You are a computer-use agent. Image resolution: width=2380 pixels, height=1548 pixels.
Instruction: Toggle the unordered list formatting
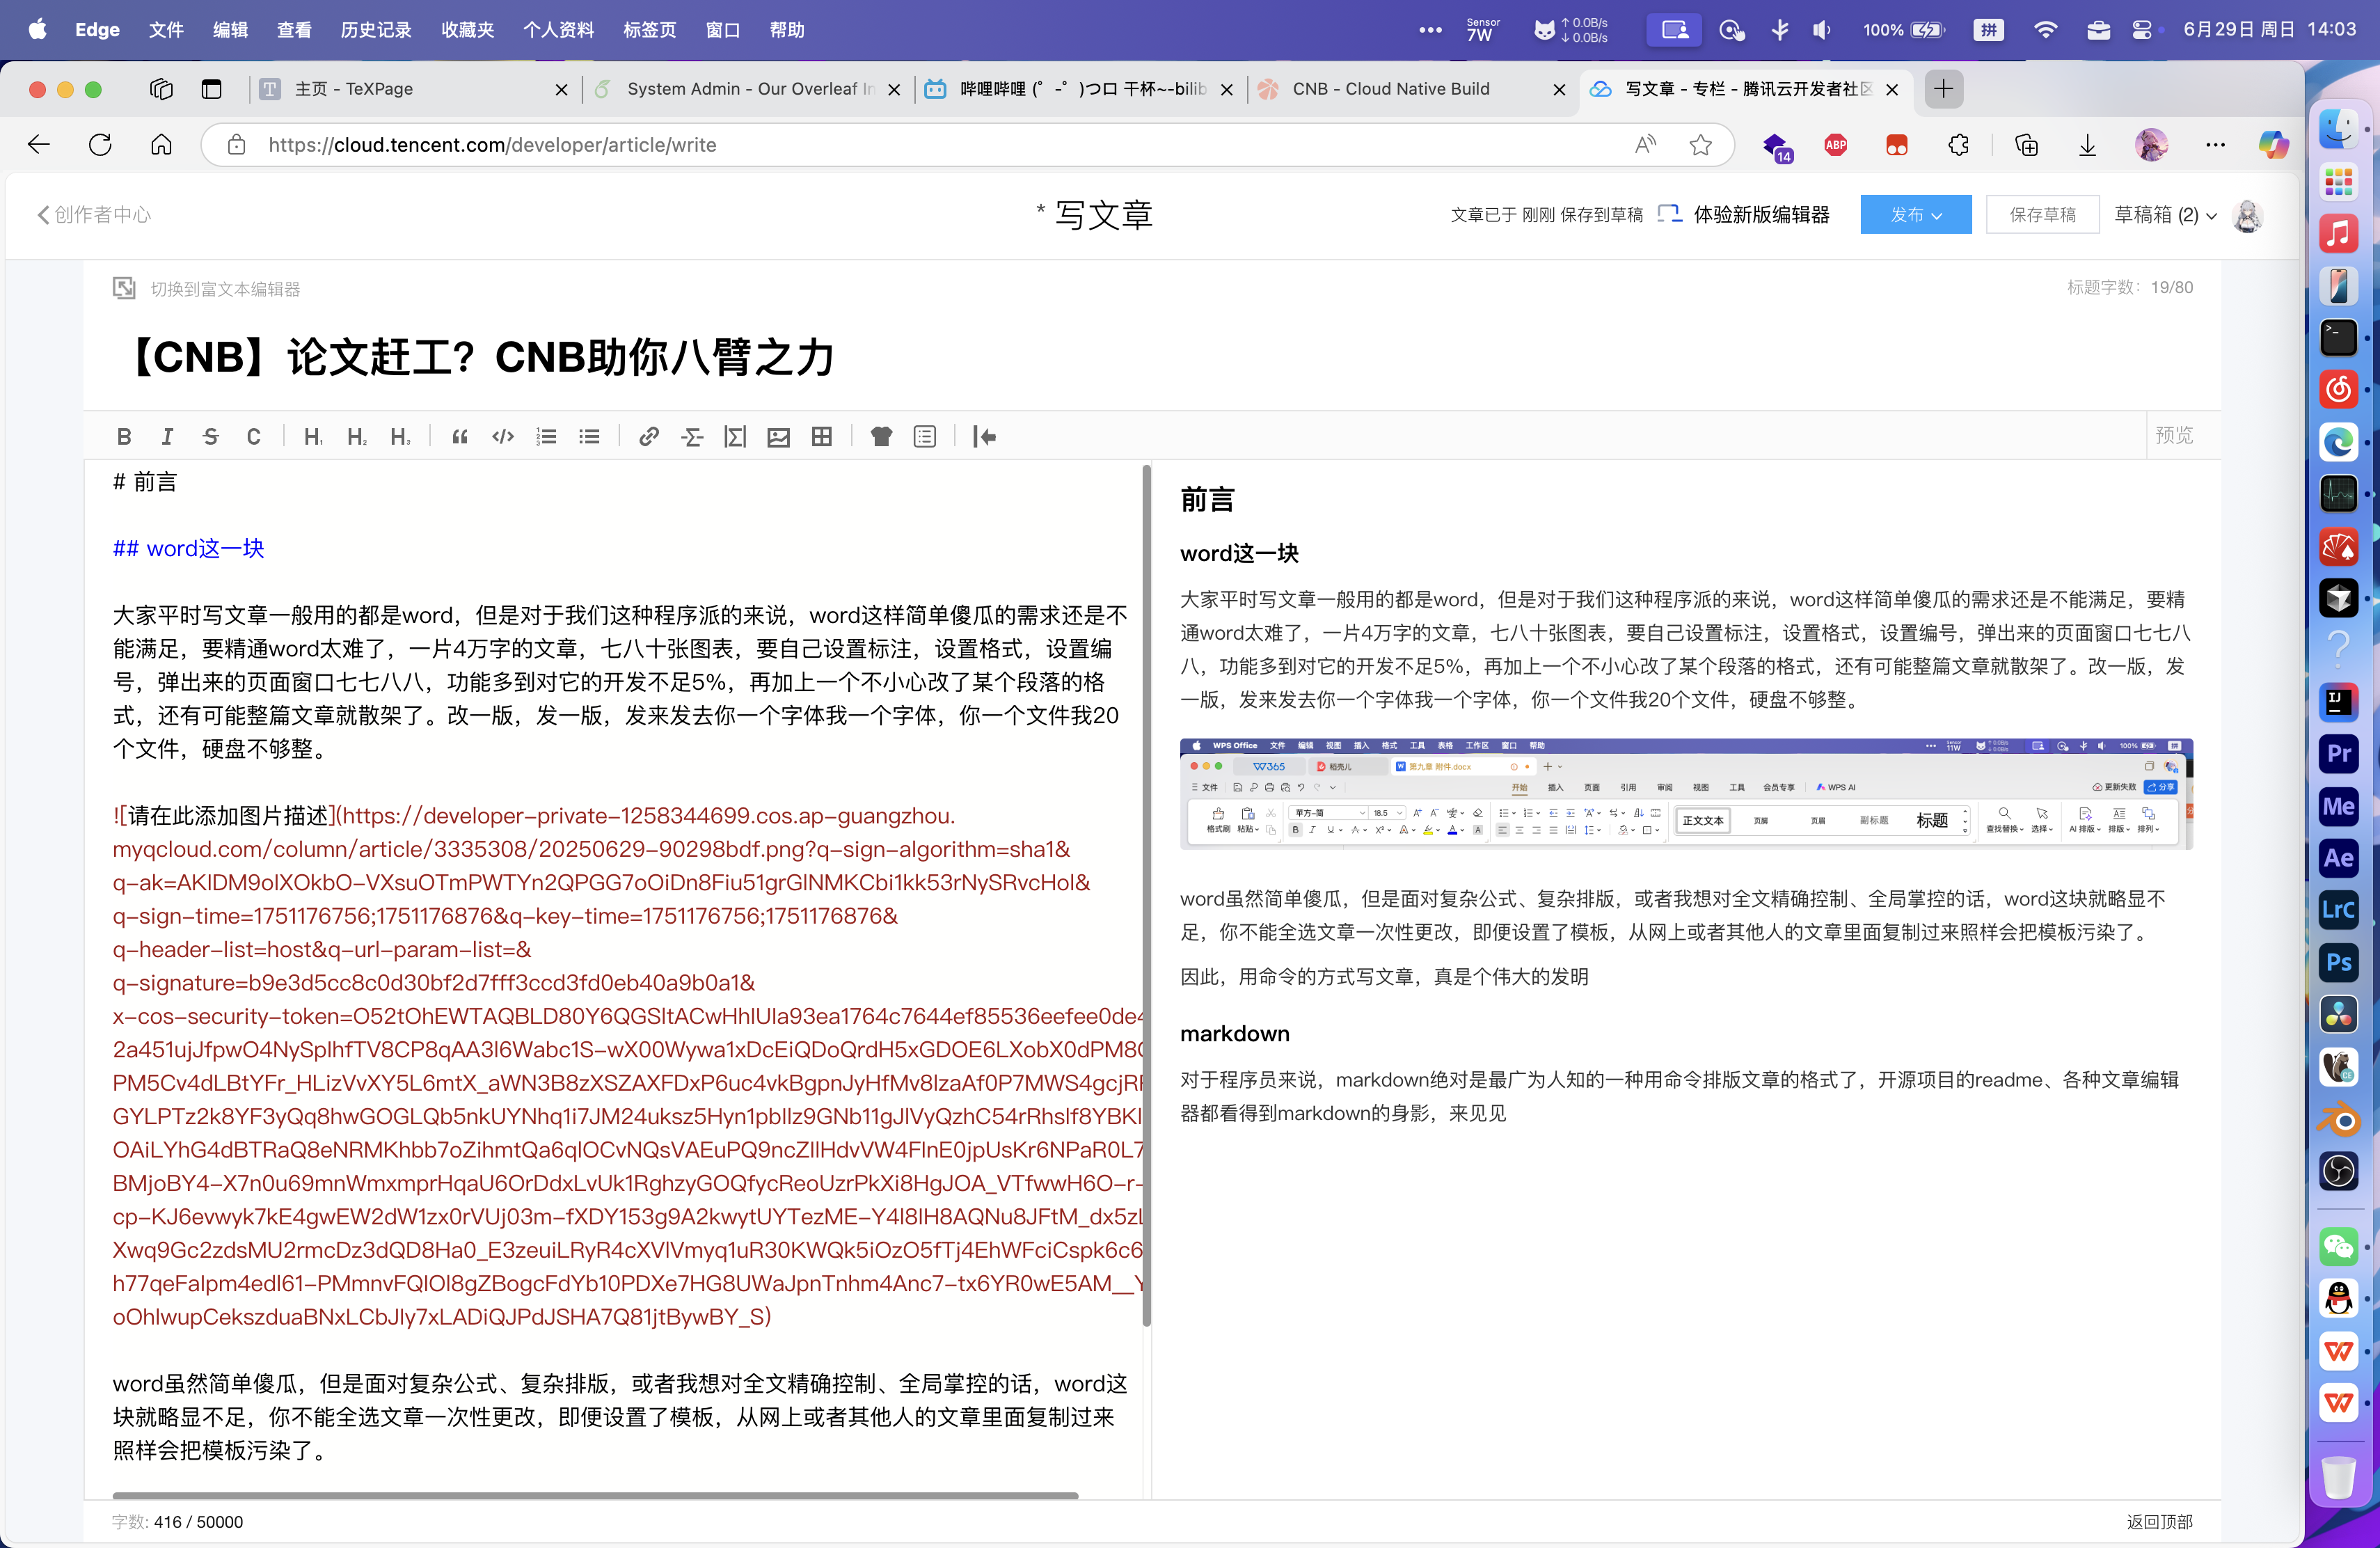click(589, 437)
